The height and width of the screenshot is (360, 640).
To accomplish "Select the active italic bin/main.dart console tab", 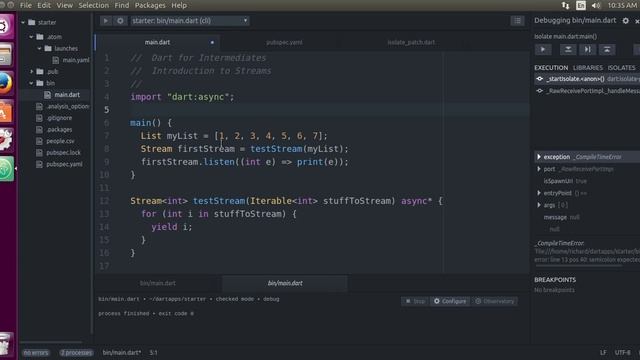I will coord(285,283).
